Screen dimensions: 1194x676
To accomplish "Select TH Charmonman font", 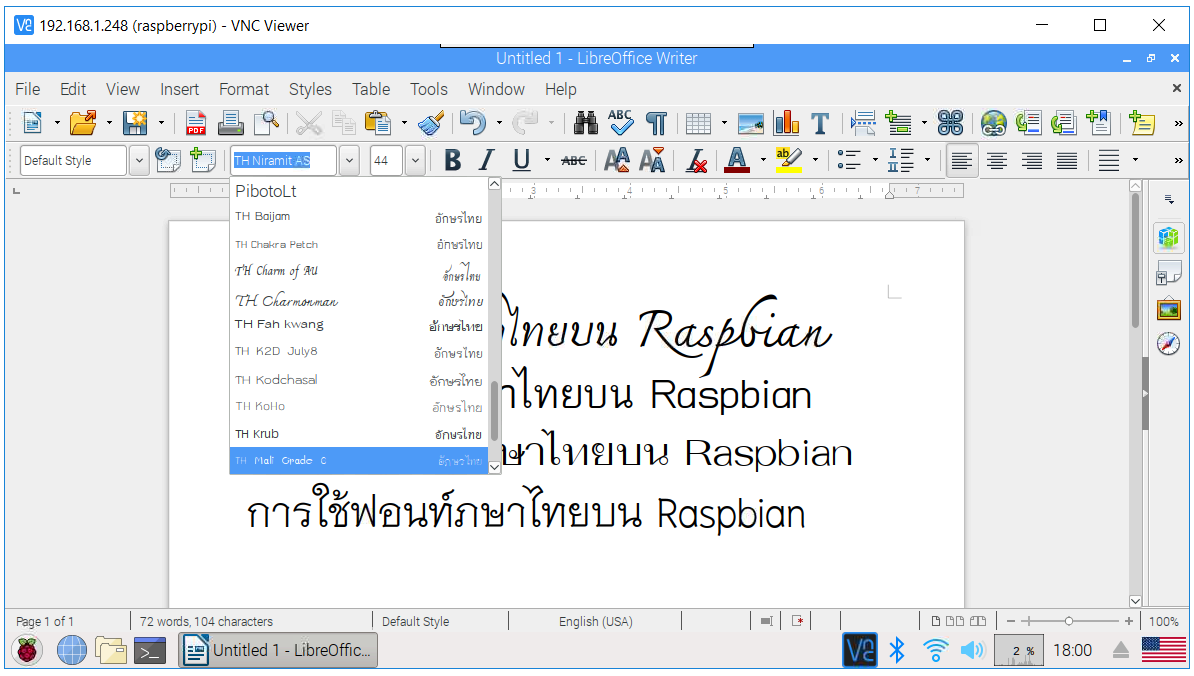I will point(359,300).
